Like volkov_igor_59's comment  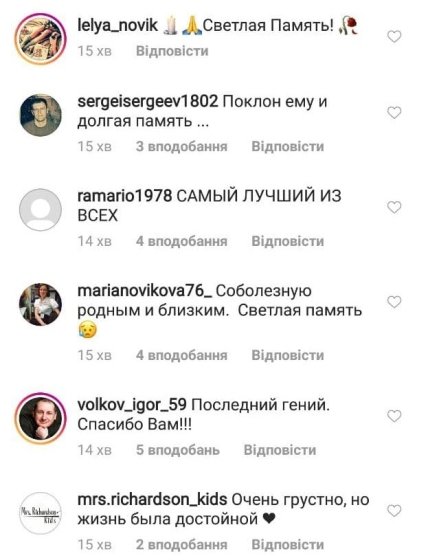point(394,416)
